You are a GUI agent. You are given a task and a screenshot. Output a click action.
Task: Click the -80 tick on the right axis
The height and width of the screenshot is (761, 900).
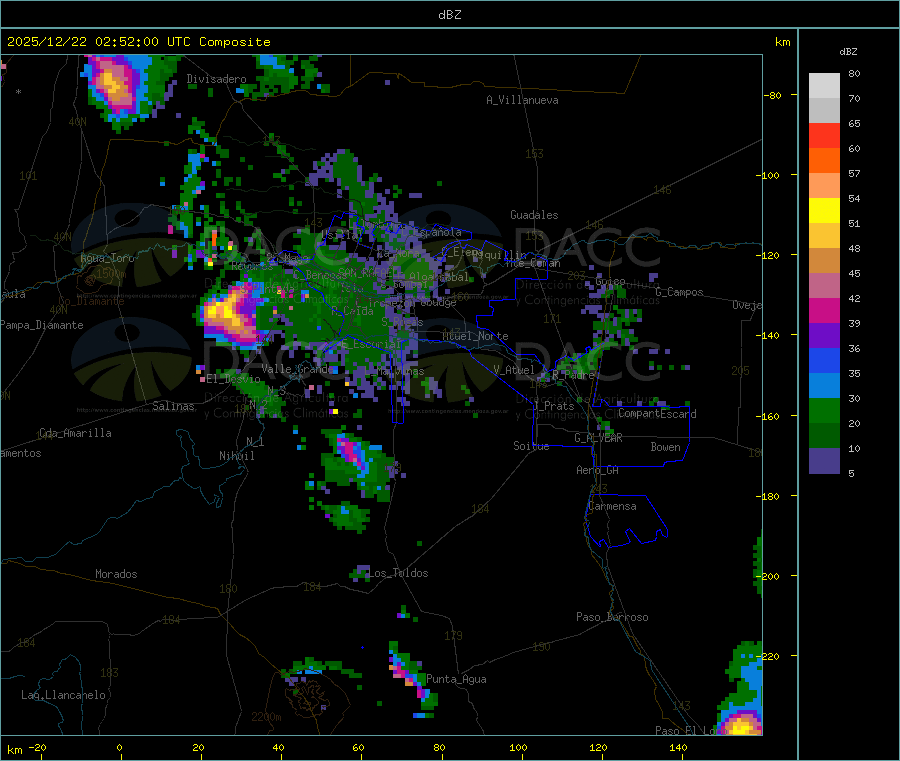click(773, 95)
